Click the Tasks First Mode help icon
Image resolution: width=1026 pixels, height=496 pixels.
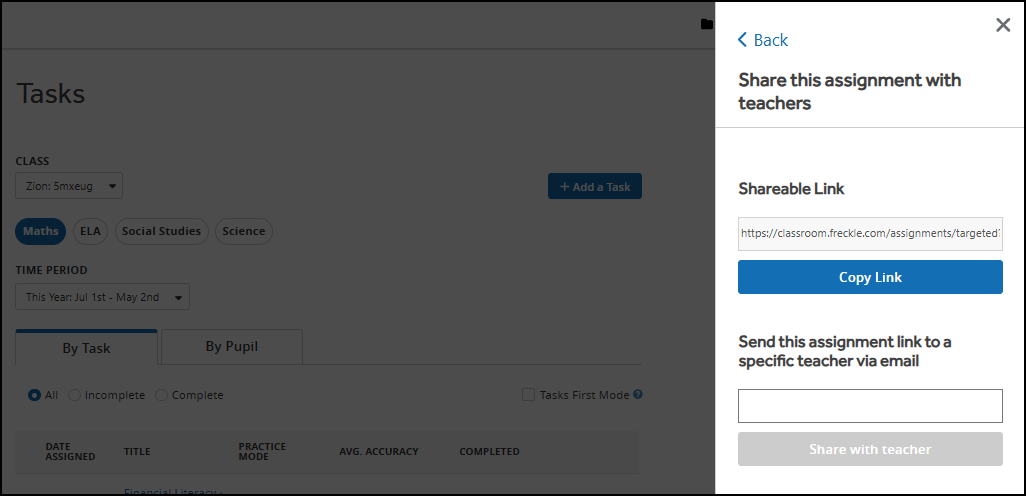point(638,395)
